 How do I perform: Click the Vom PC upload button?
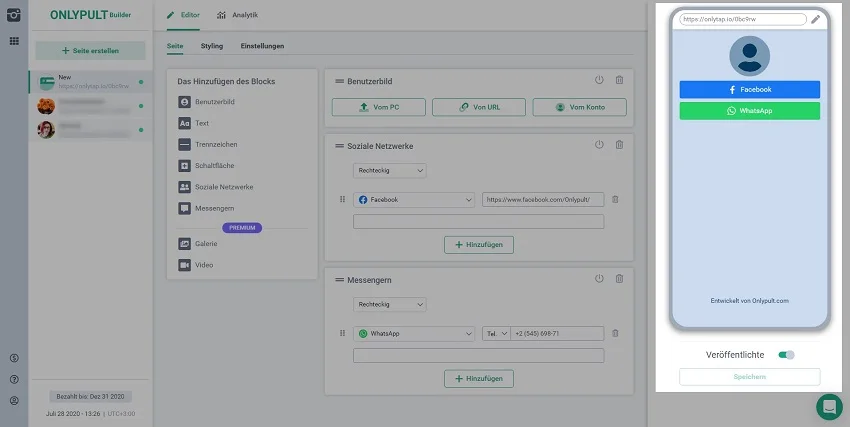379,107
